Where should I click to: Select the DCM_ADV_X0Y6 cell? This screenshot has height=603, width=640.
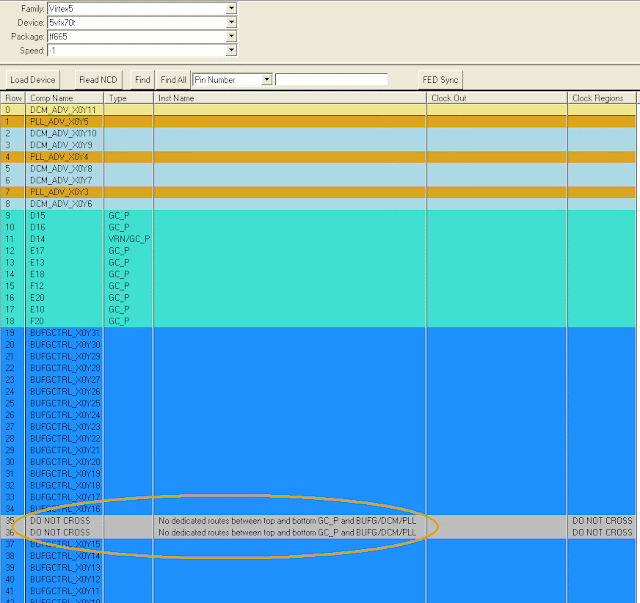tap(64, 204)
